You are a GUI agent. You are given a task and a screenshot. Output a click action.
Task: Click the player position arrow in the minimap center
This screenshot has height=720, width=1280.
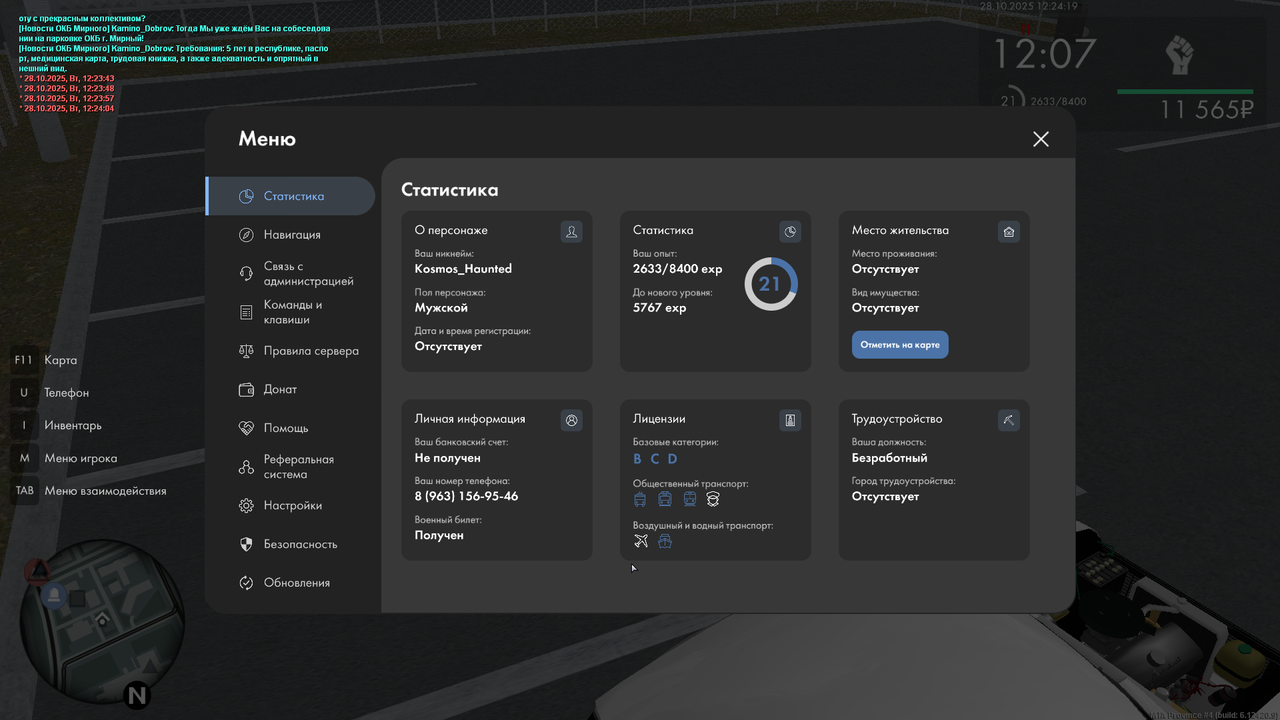[x=102, y=620]
